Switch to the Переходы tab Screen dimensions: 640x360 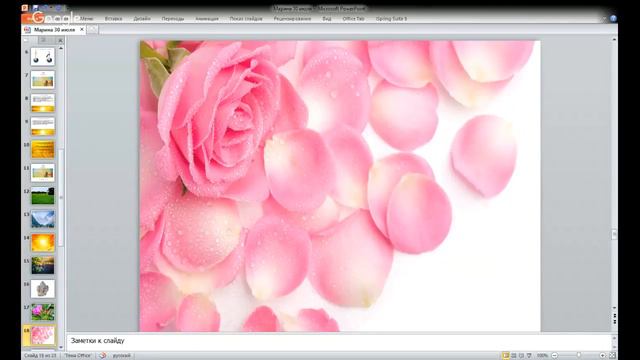(173, 19)
